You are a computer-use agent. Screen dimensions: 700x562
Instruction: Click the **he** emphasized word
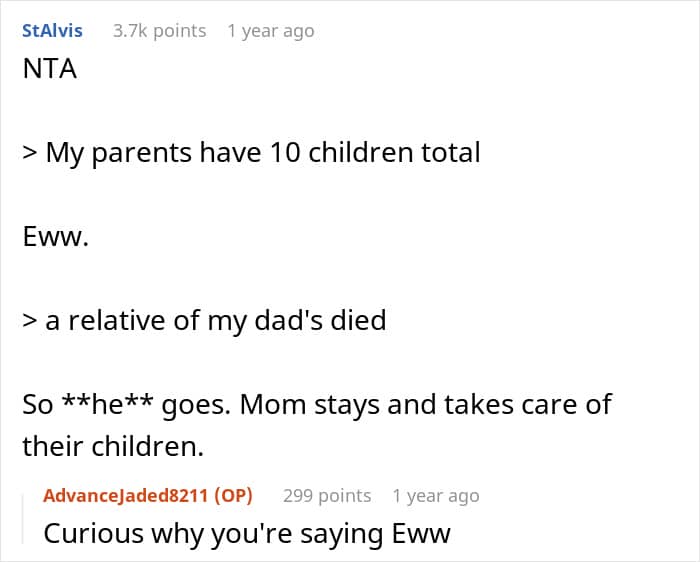(x=107, y=404)
